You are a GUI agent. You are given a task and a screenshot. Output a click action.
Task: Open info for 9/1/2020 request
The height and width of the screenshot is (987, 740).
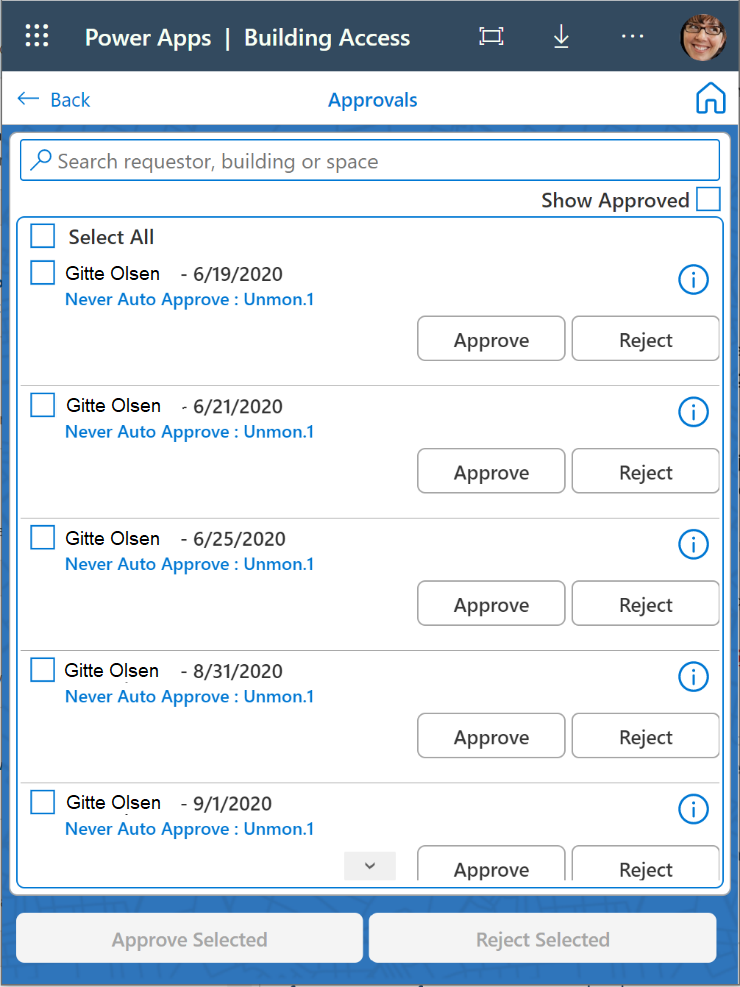pos(693,809)
